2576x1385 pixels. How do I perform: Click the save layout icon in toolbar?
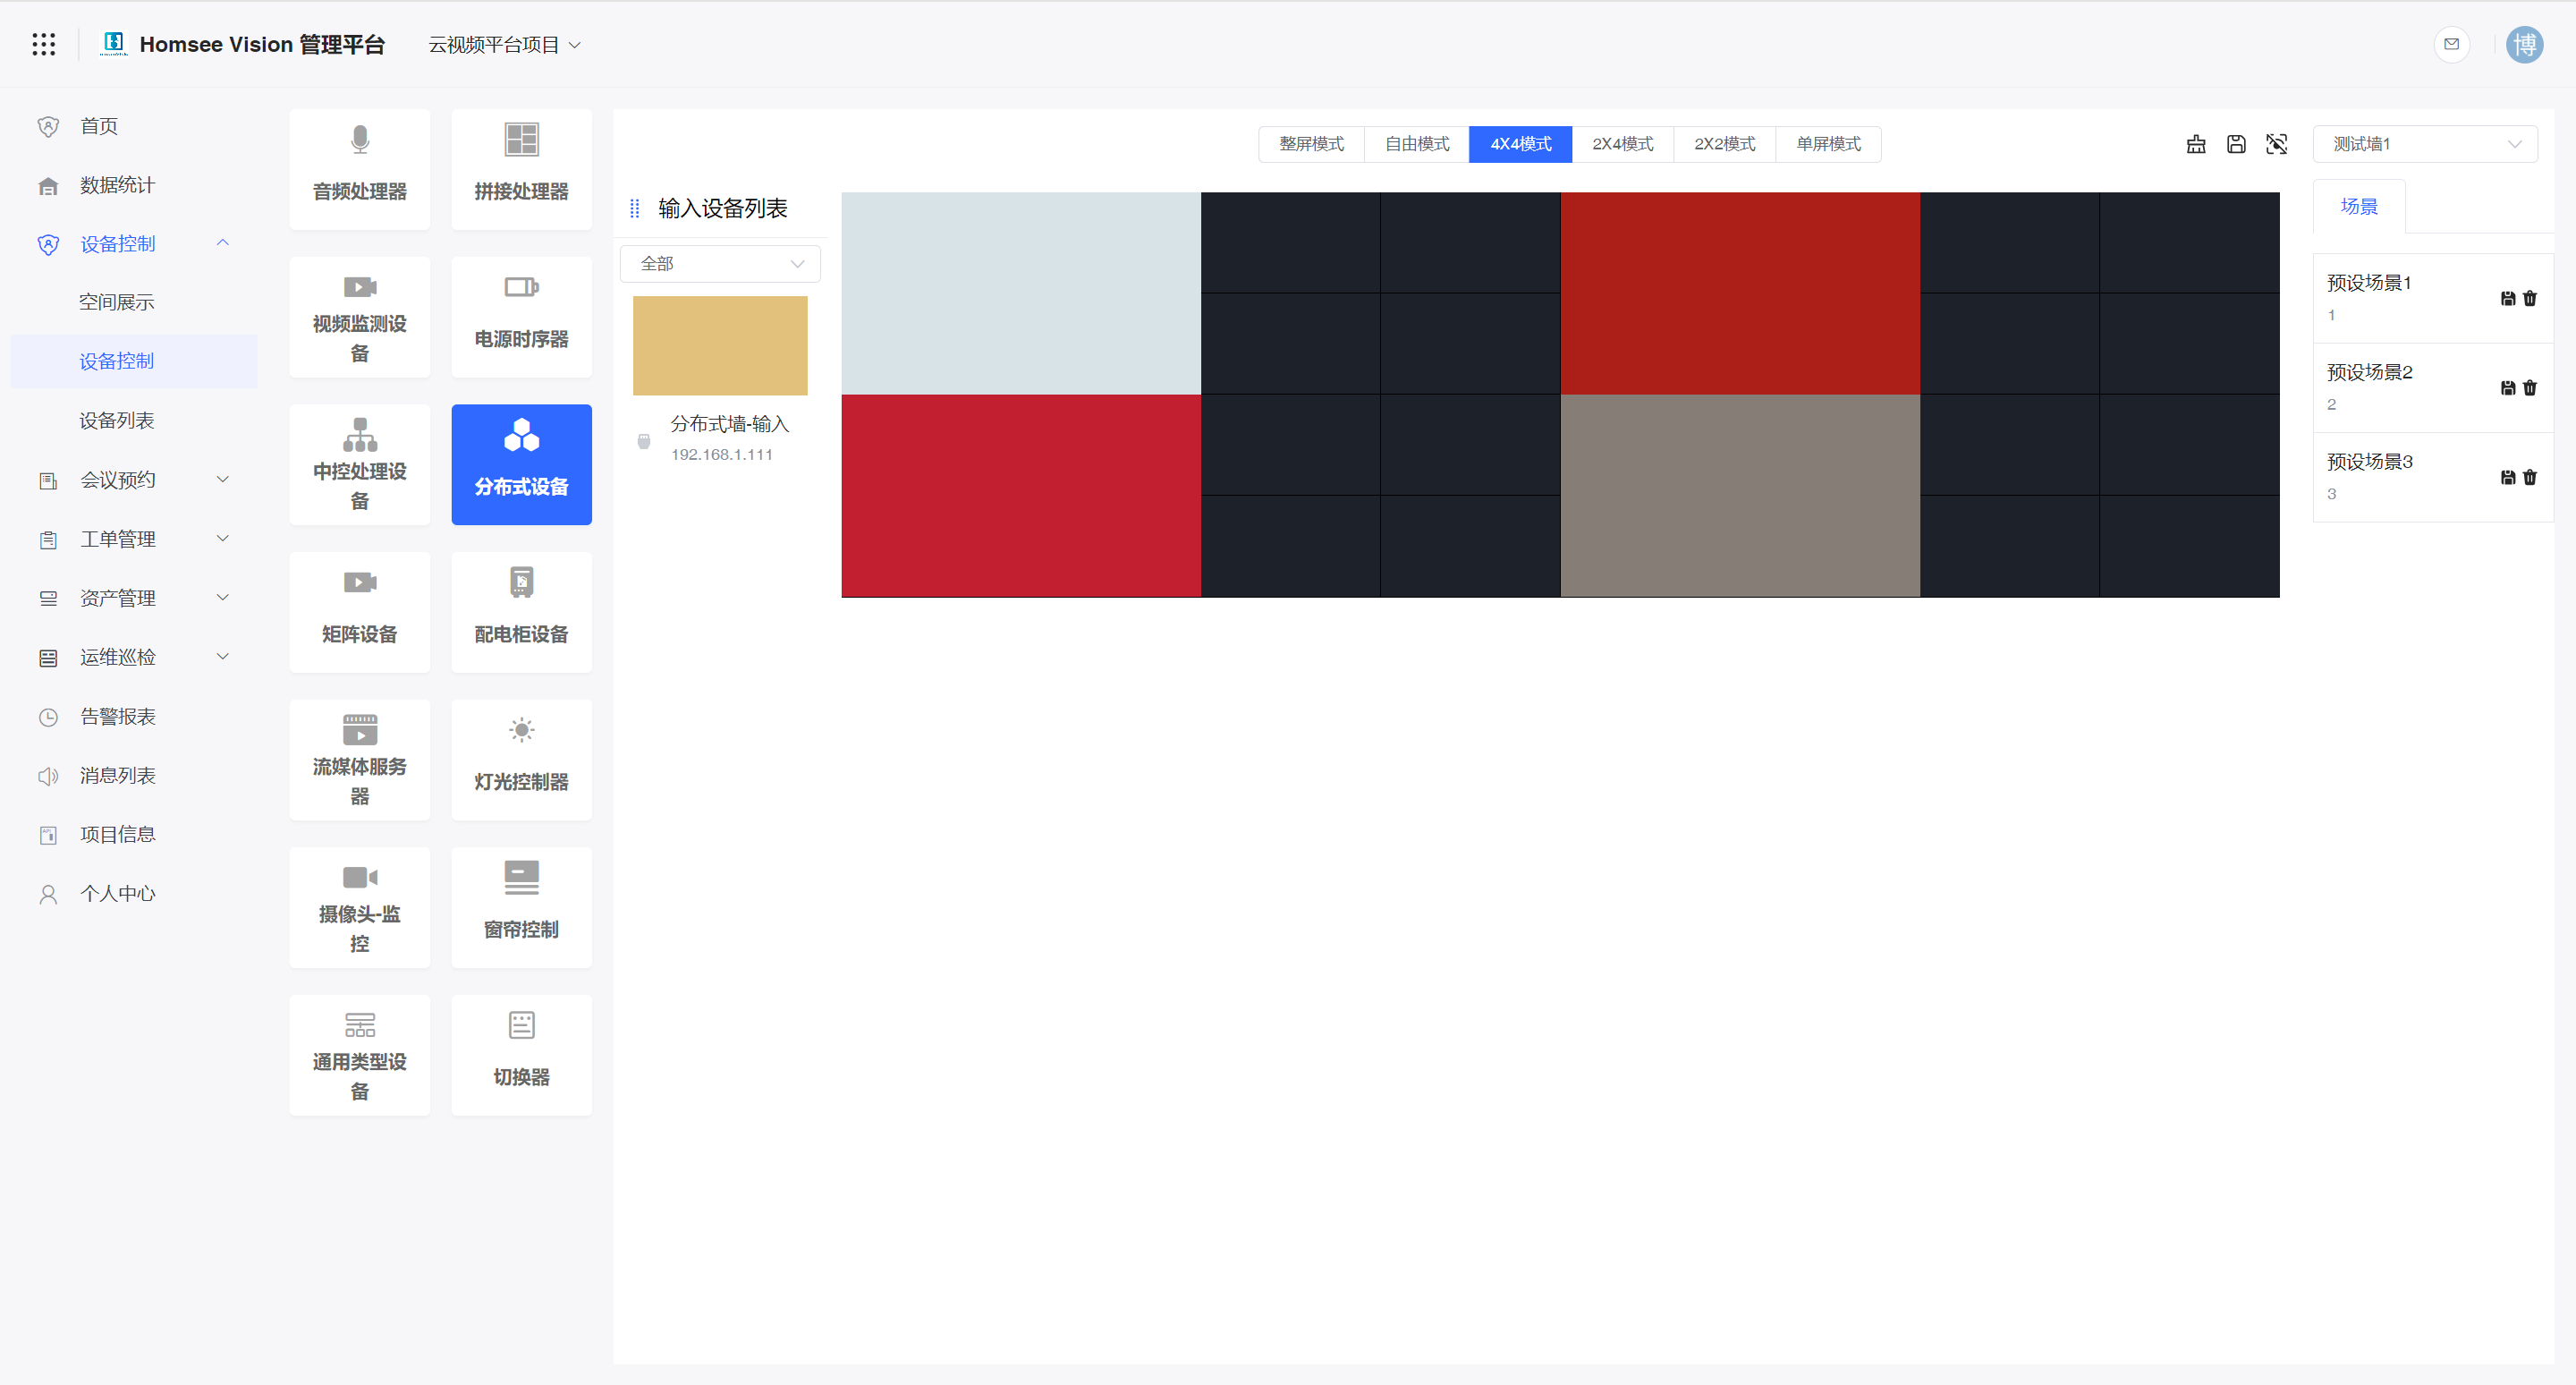click(2236, 144)
